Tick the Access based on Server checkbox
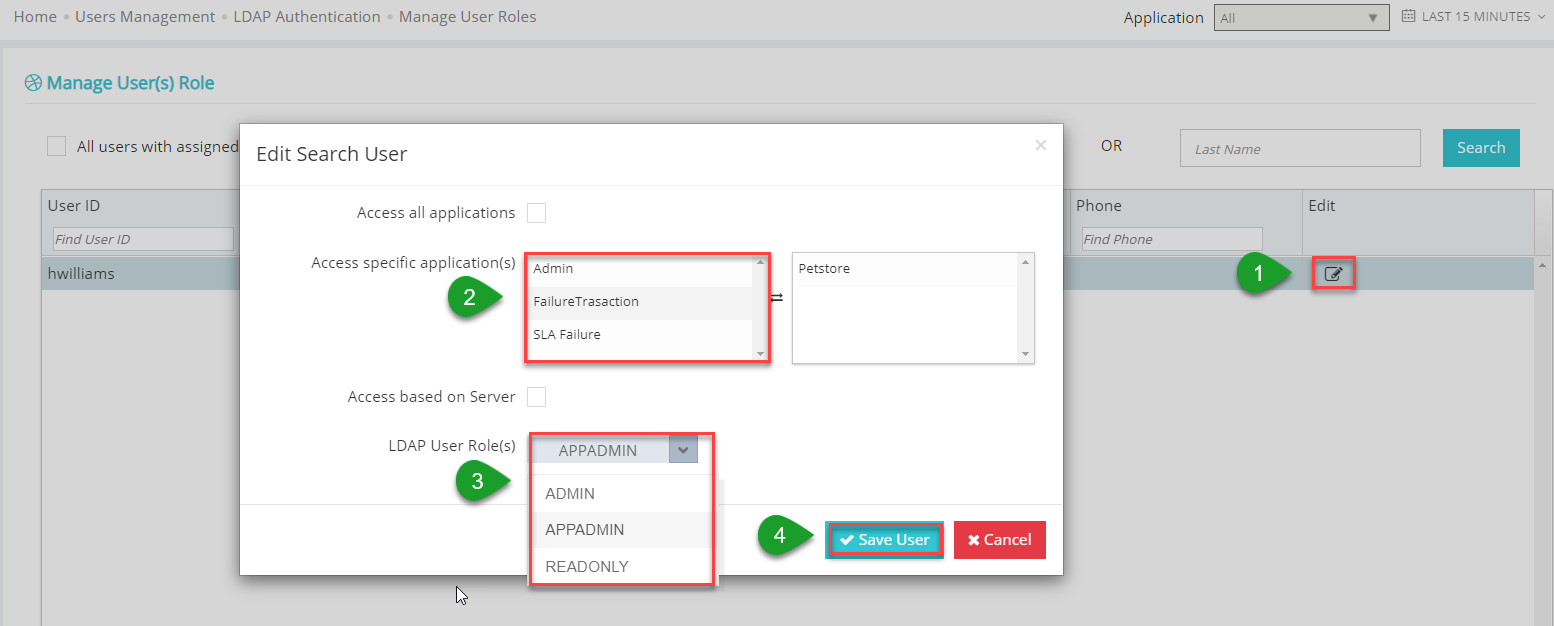 coord(537,397)
